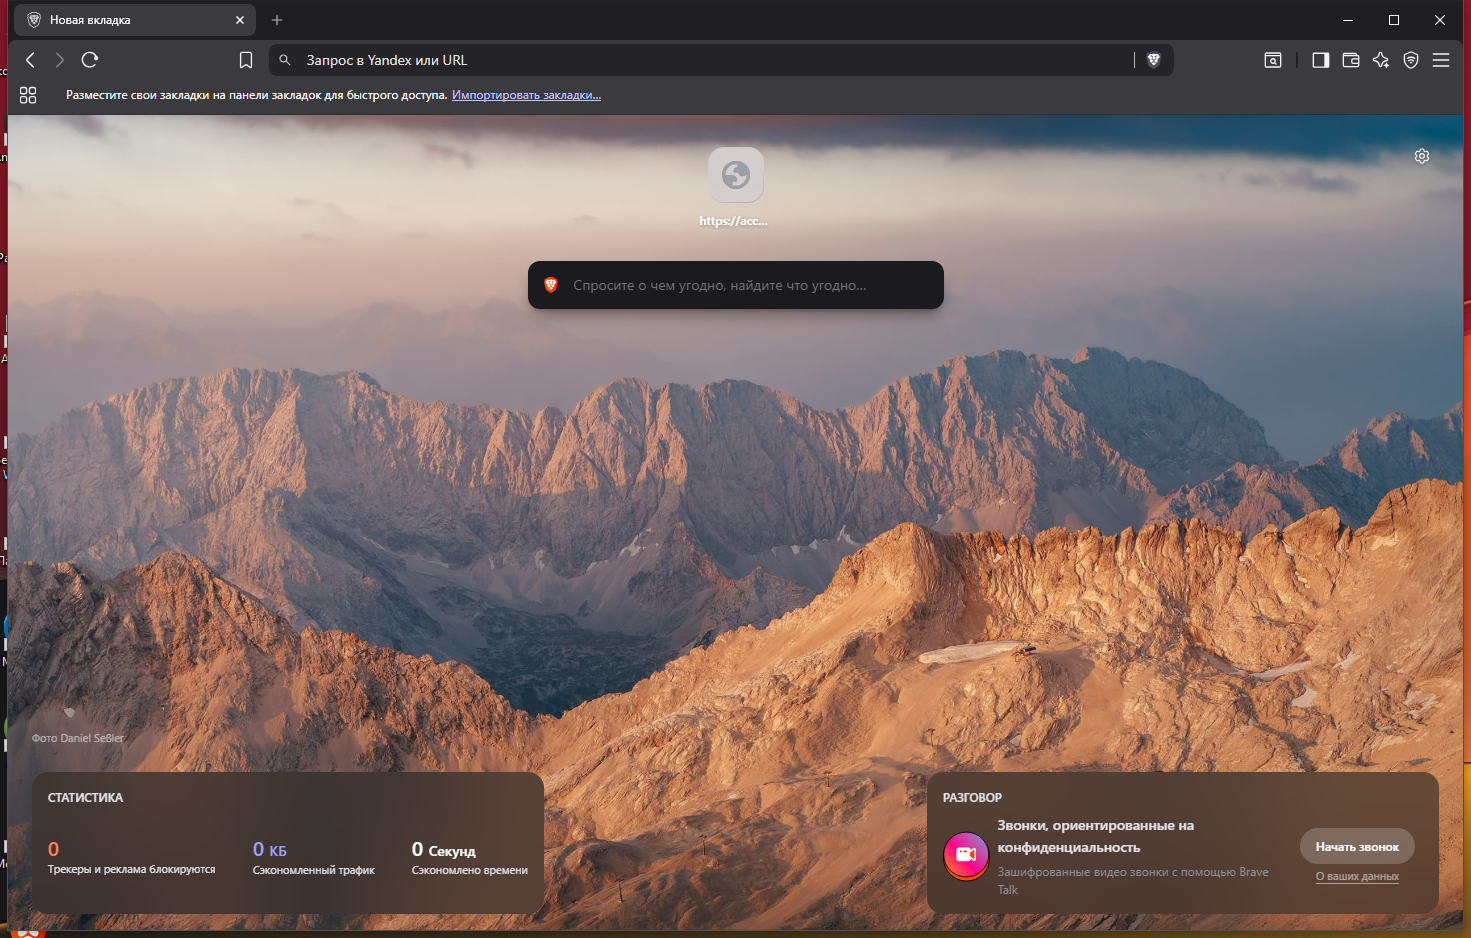Image resolution: width=1471 pixels, height=938 pixels.
Task: Click the "Трекеры и реклама блокируются" stat label
Action: (132, 870)
